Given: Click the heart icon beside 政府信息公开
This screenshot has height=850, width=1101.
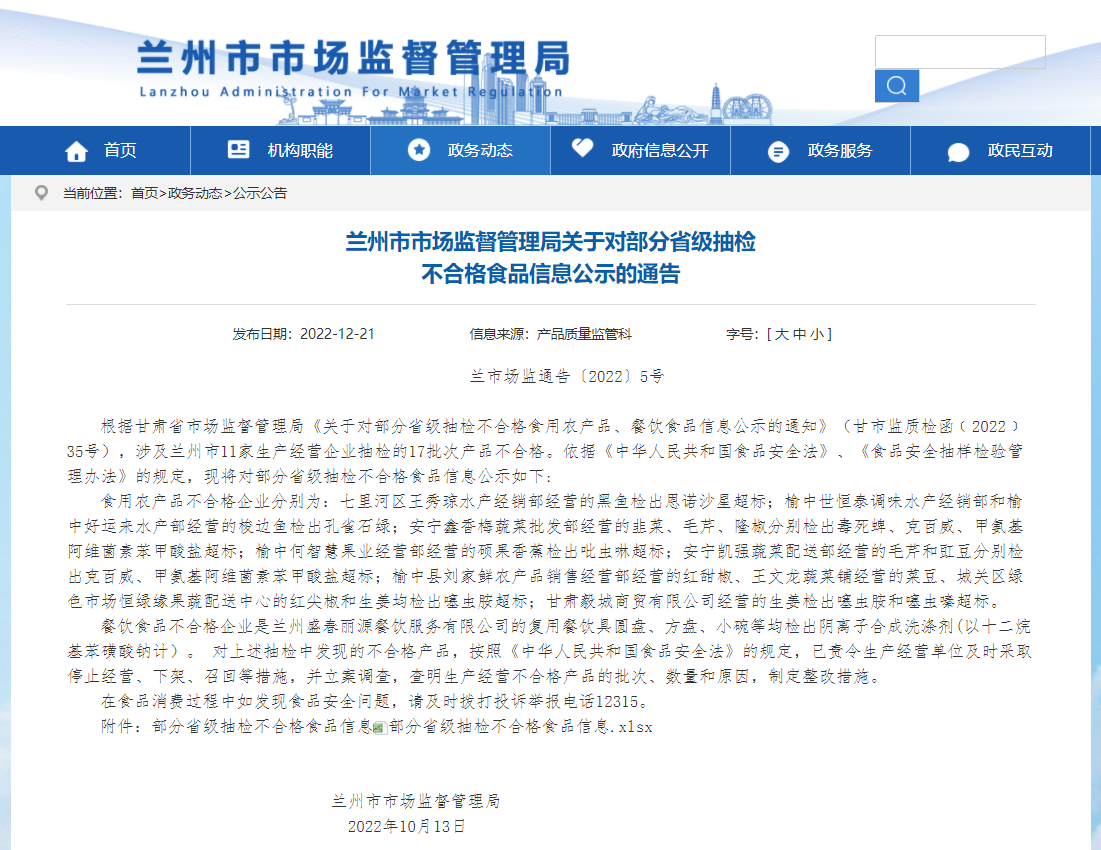Looking at the screenshot, I should tap(583, 147).
